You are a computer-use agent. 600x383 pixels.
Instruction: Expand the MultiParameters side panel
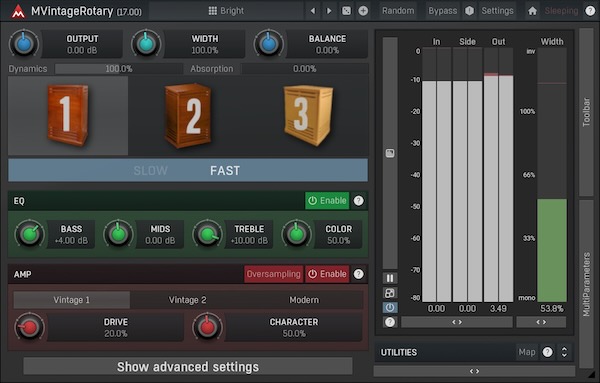point(586,284)
